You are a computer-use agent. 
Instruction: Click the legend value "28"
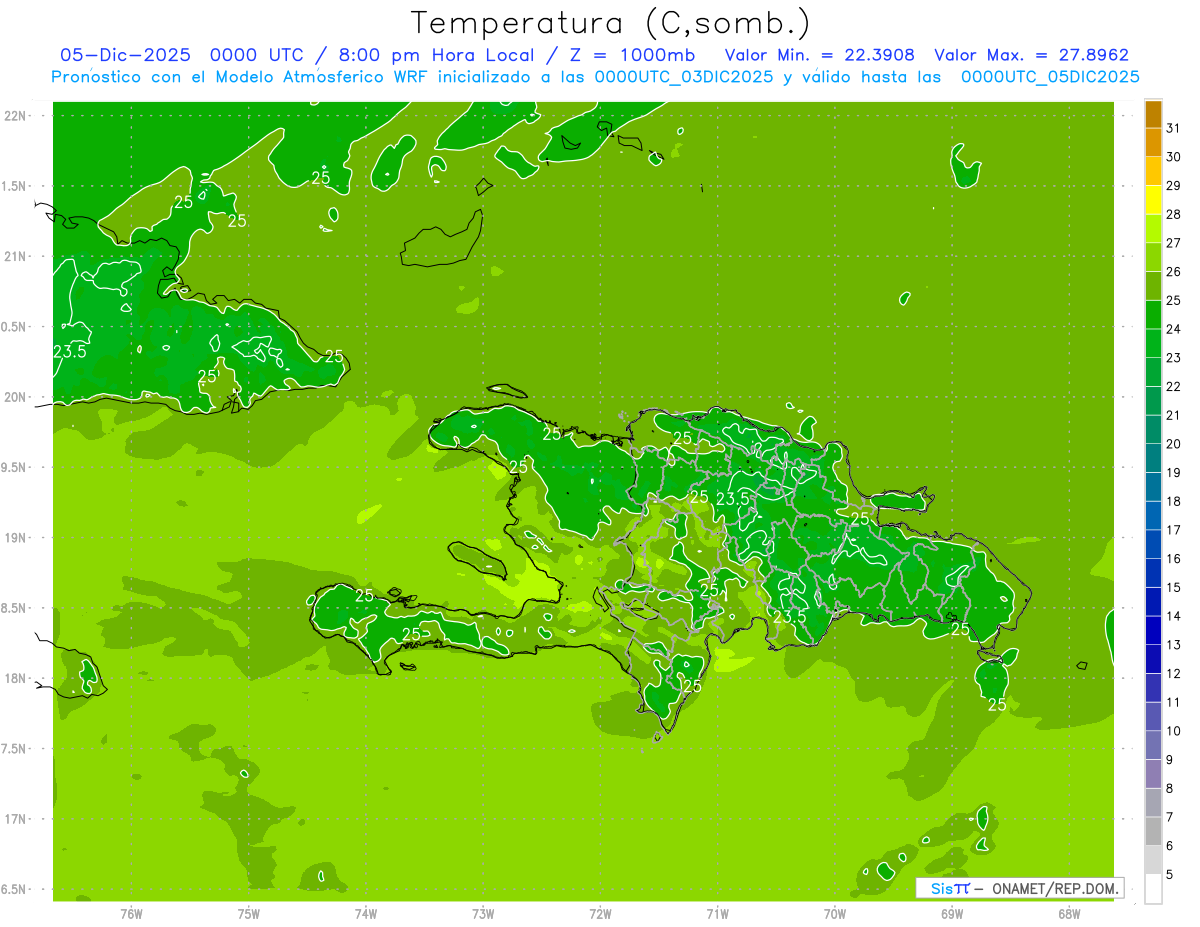1174,214
